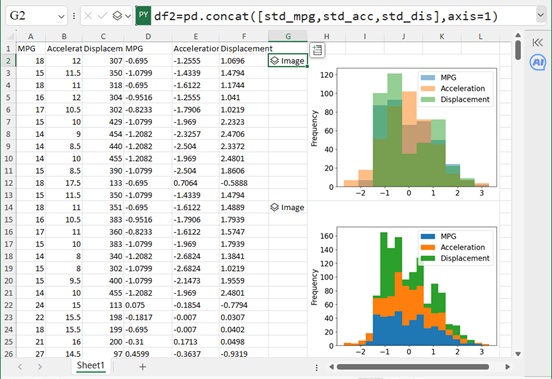This screenshot has width=552, height=379.
Task: Click cell F2 with value 1.0696
Action: coord(244,61)
